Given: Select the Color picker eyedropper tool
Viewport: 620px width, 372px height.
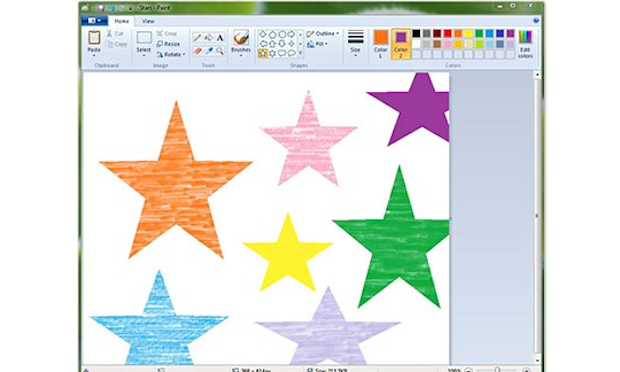Looking at the screenshot, I should pyautogui.click(x=210, y=51).
